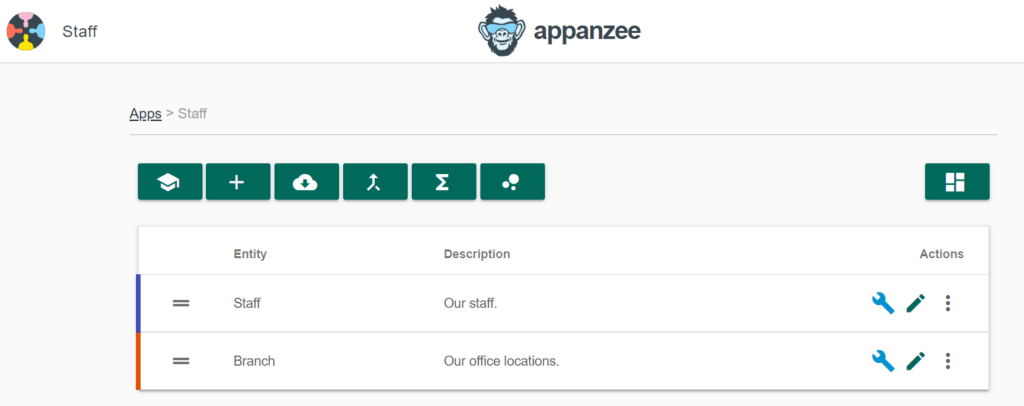Click the drag handle of Staff row
This screenshot has width=1024, height=406.
181,303
